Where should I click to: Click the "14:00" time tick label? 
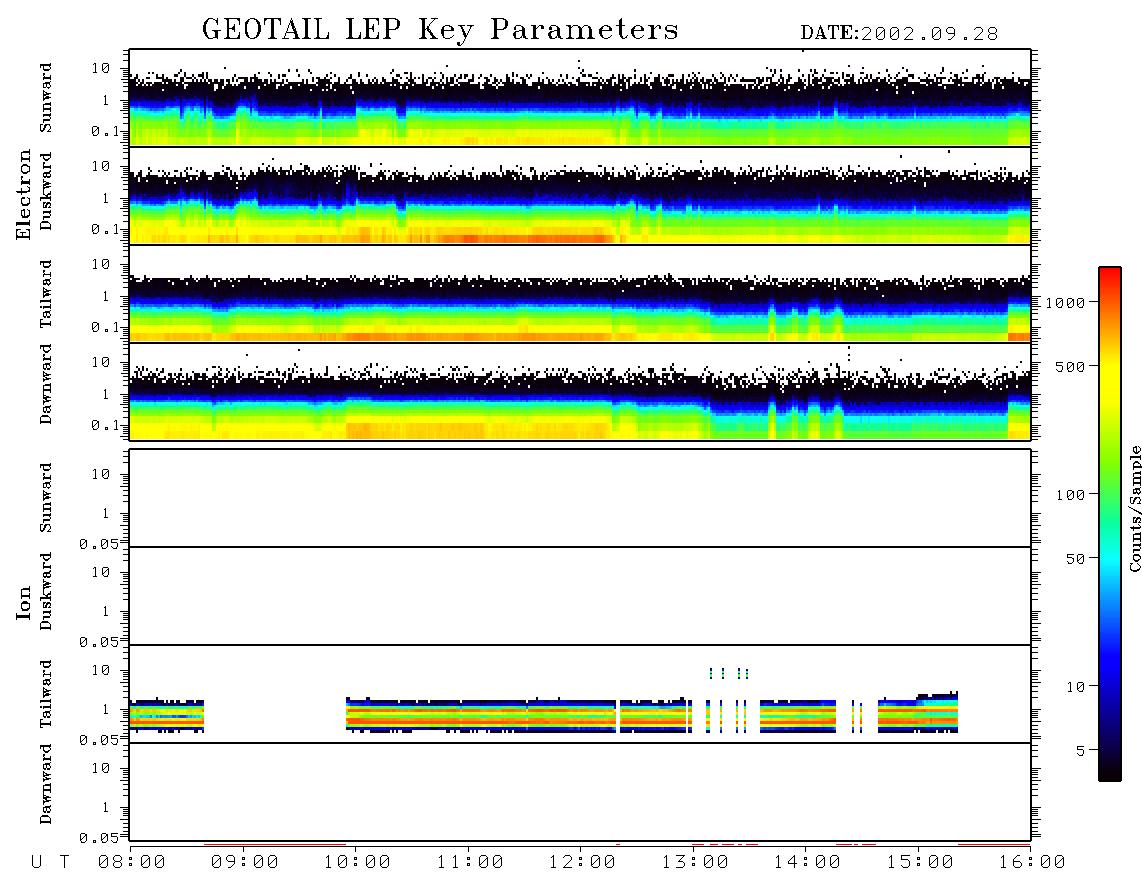pos(807,862)
